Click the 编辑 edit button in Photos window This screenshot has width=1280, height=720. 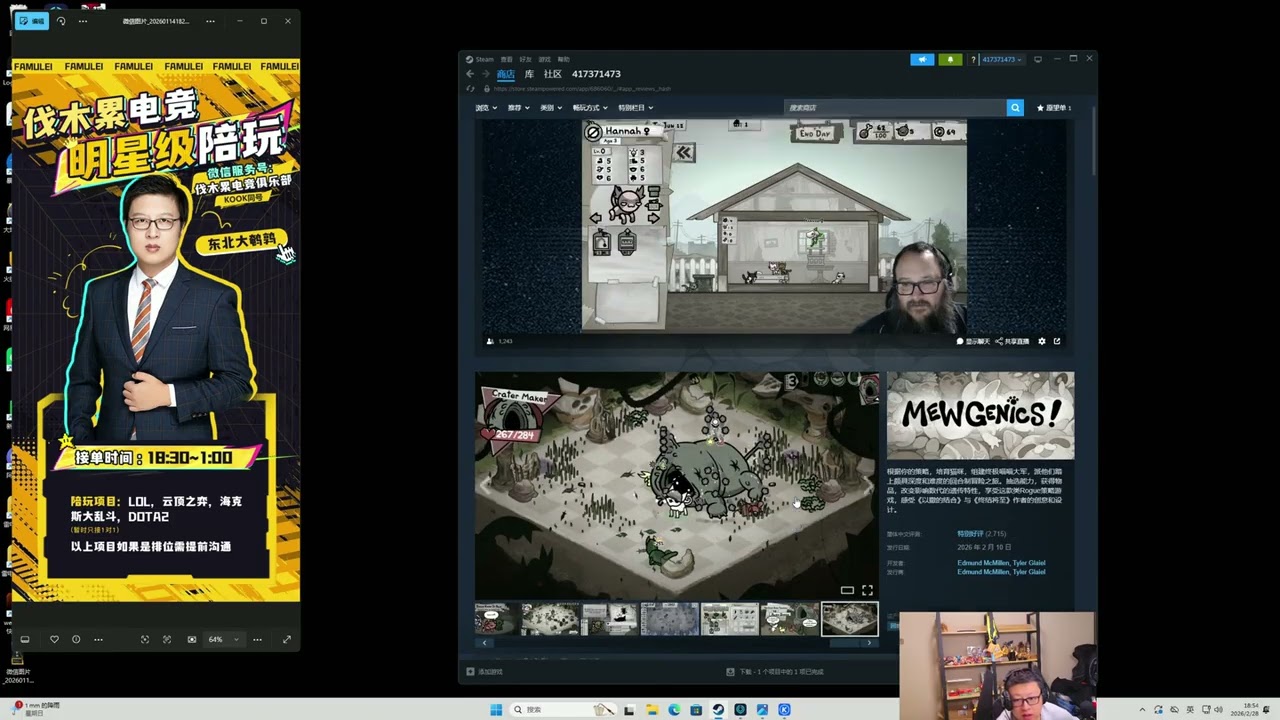31,21
